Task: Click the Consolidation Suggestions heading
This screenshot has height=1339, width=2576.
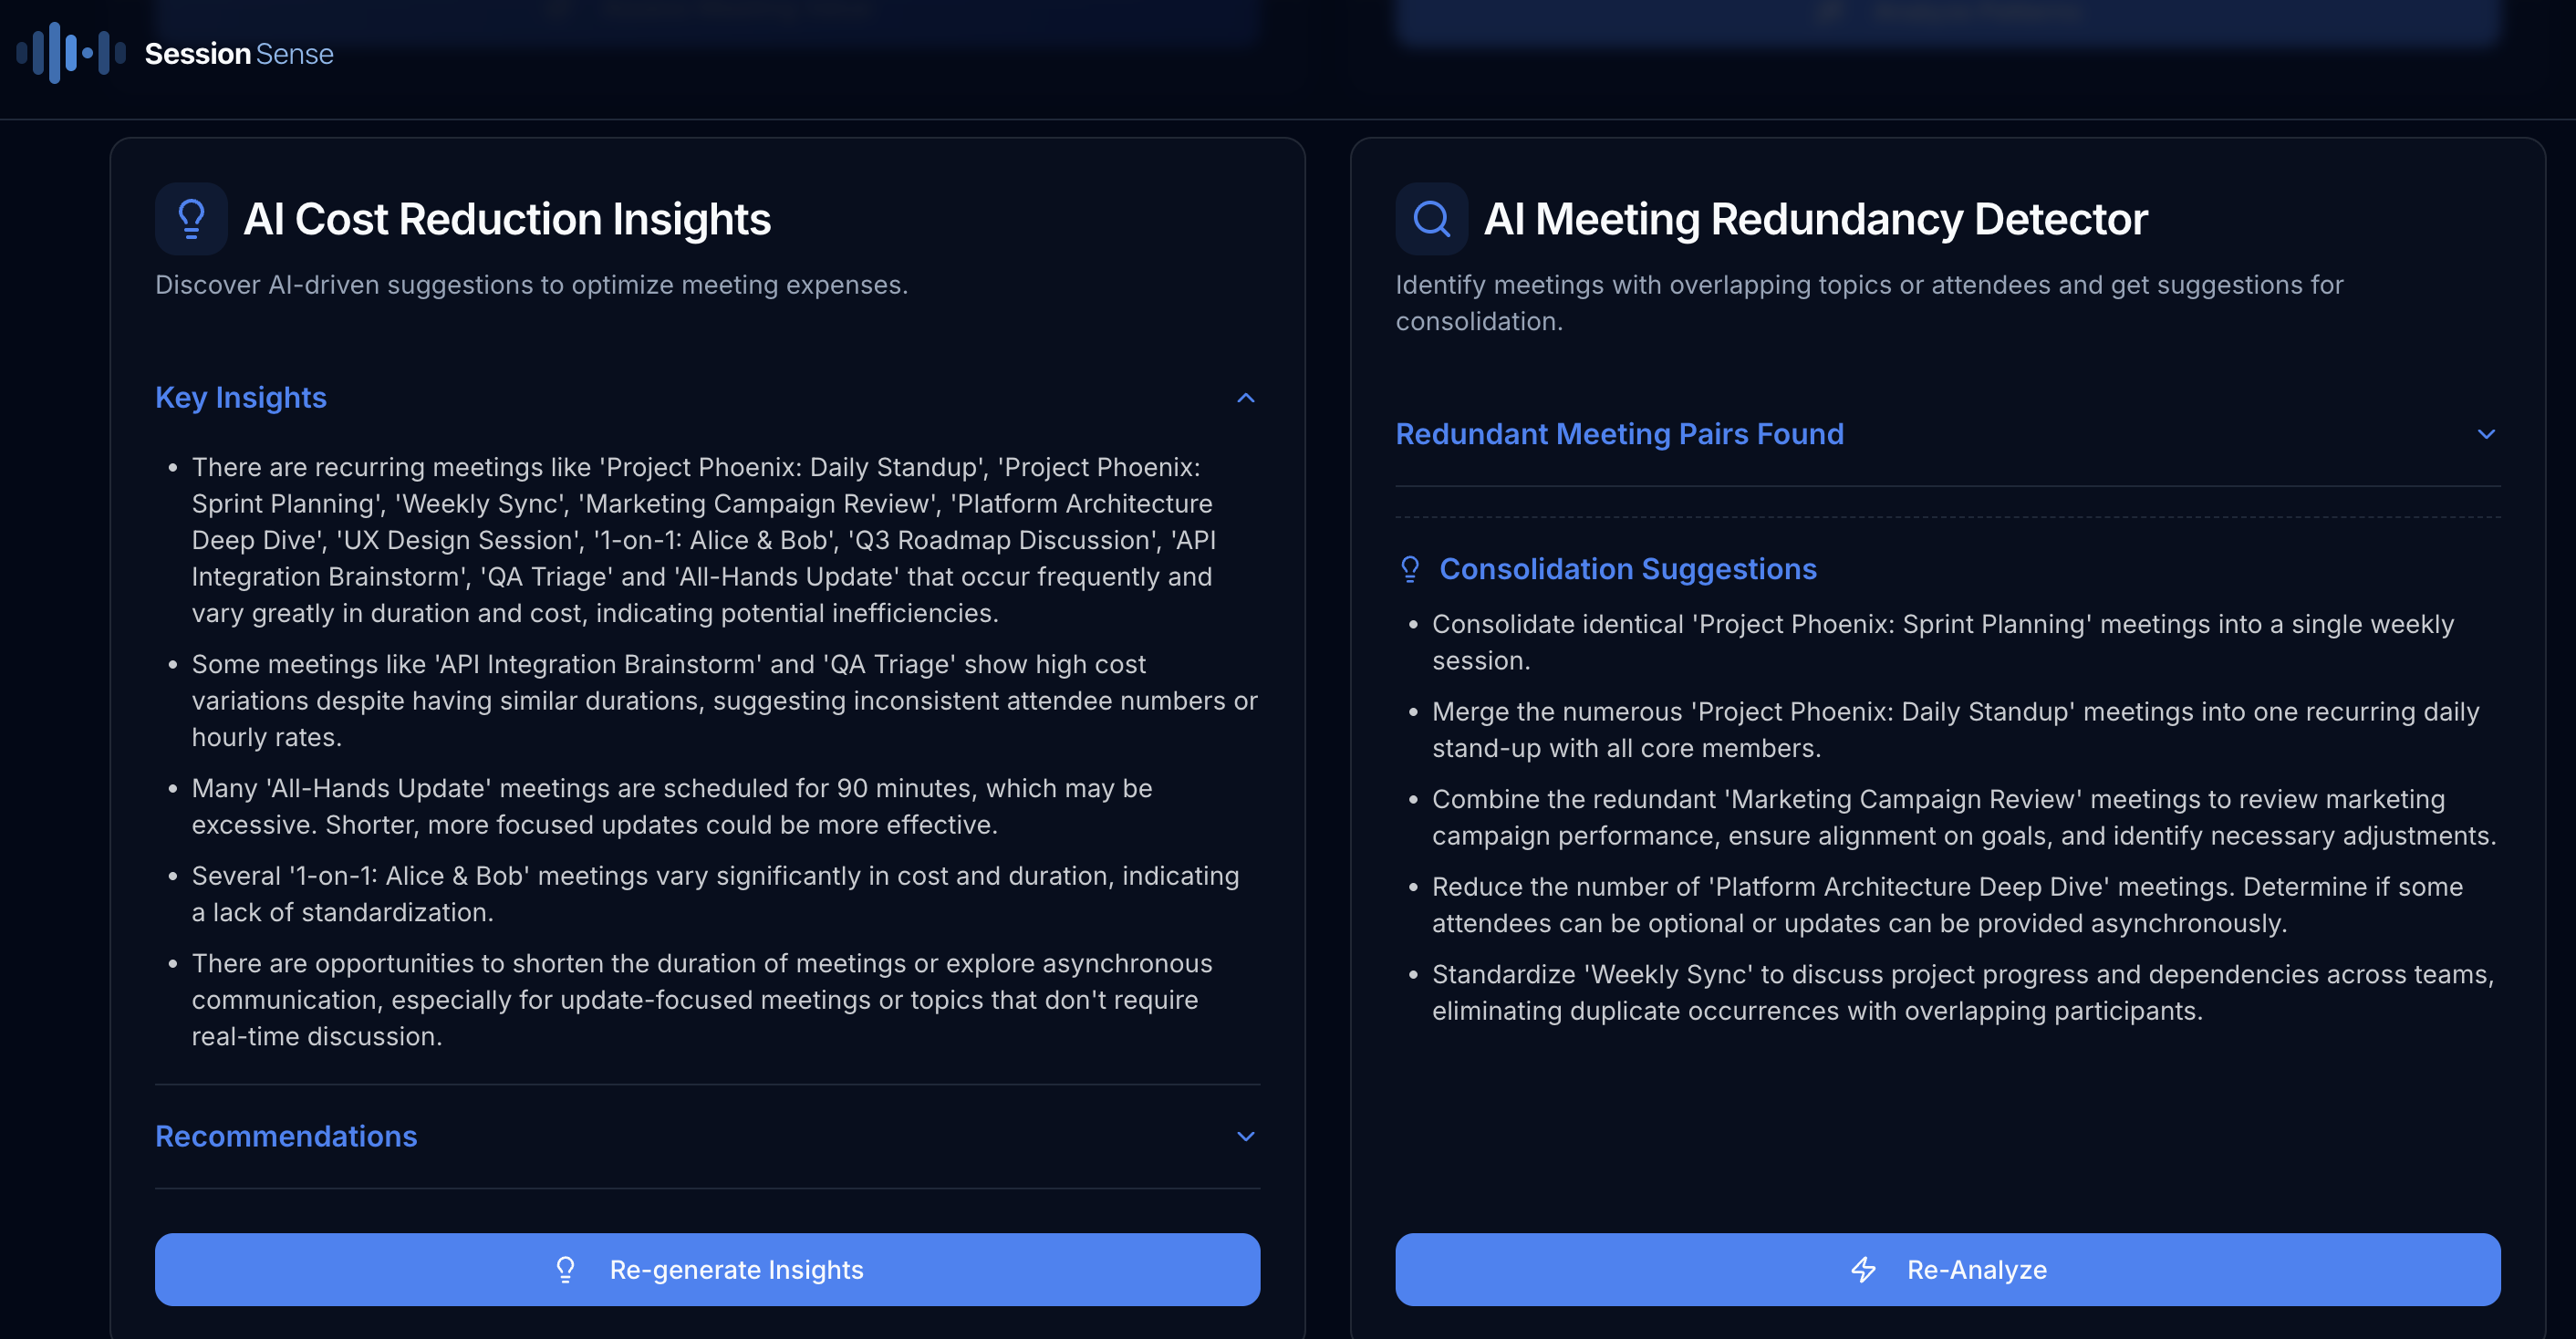Action: 1628,568
